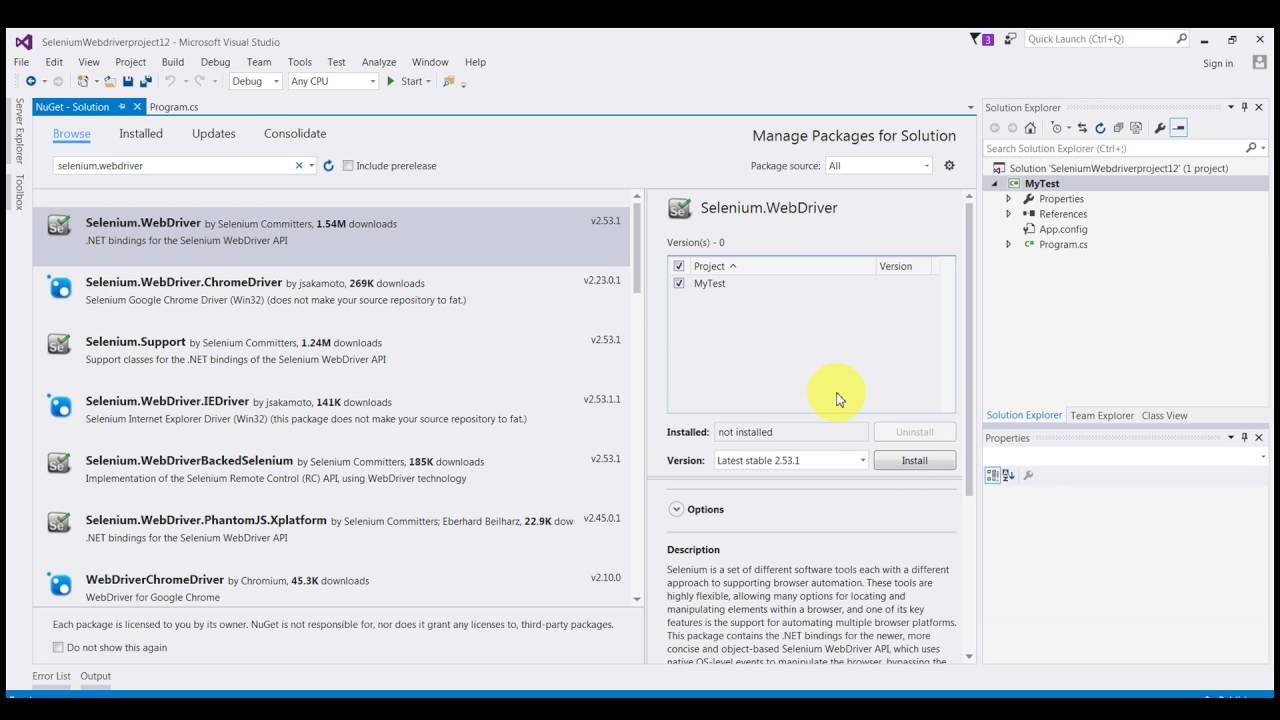The width and height of the screenshot is (1280, 720).
Task: Open the Version Latest stable 2.53.1 dropdown
Action: click(x=791, y=460)
